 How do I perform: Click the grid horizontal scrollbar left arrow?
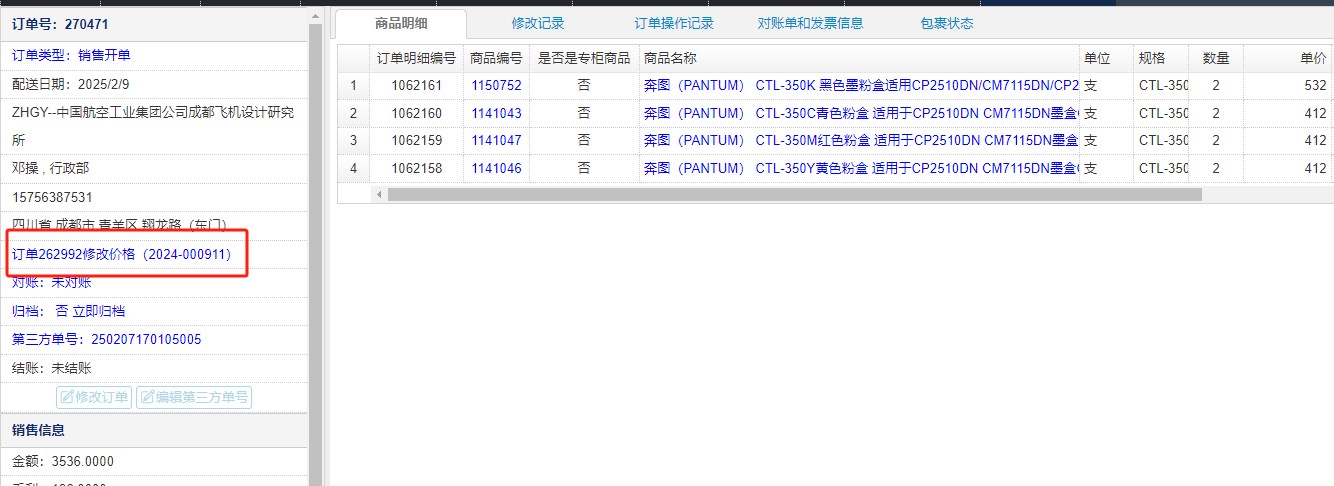point(380,194)
